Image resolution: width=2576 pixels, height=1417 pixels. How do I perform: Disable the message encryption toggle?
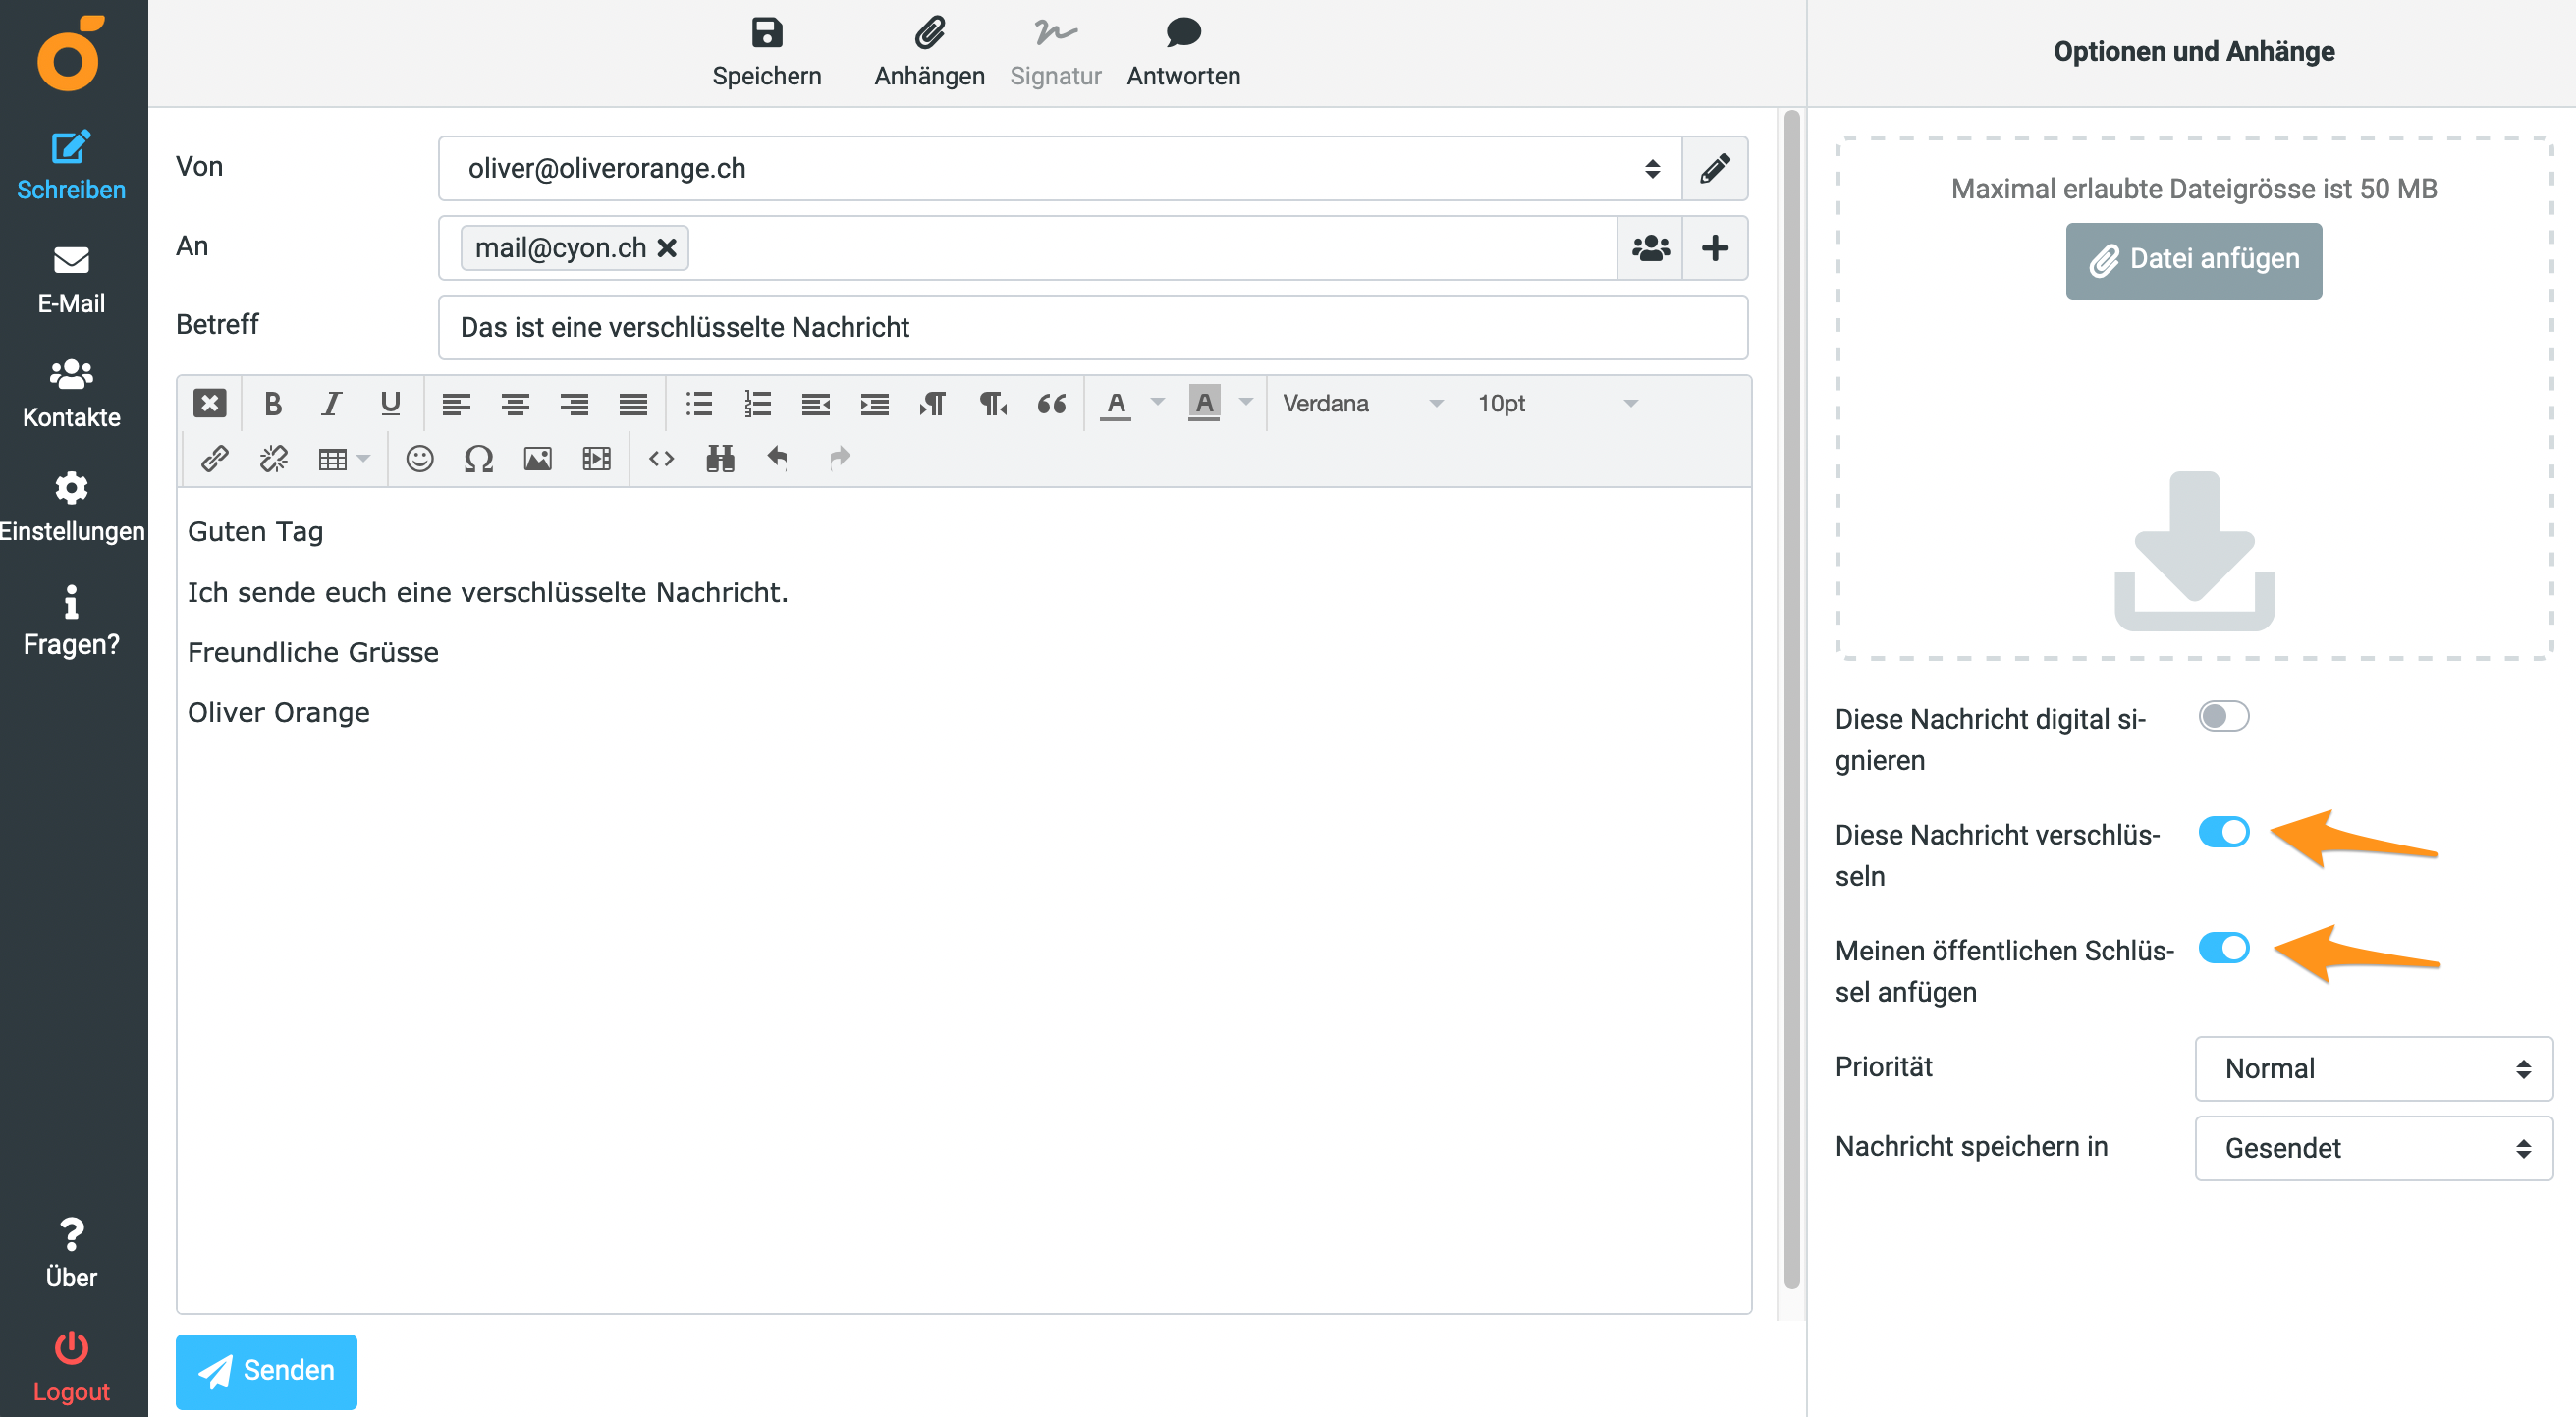coord(2222,832)
